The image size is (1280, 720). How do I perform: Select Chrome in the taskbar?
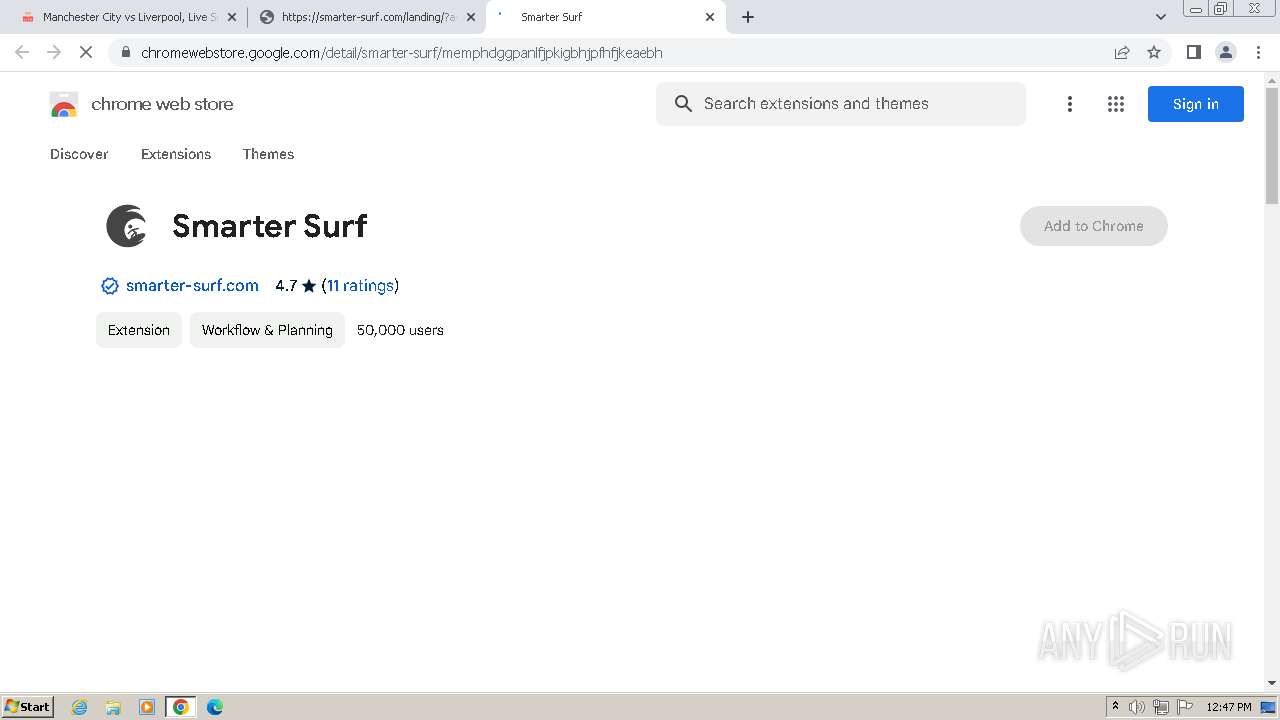click(181, 707)
